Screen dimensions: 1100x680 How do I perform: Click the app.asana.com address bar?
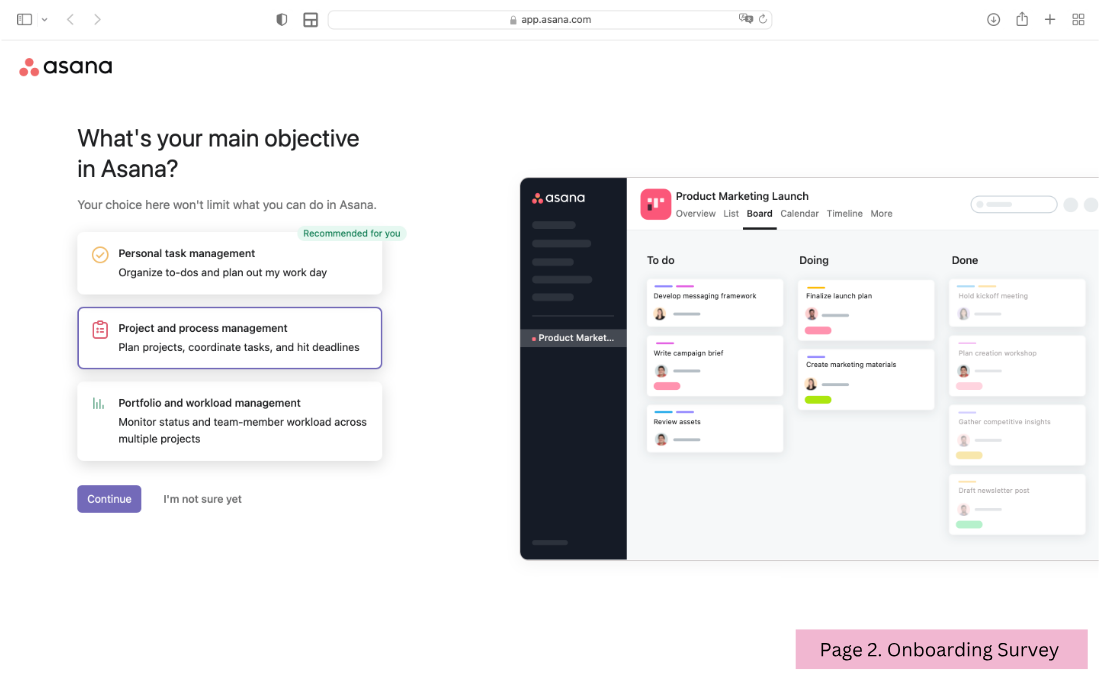click(550, 20)
